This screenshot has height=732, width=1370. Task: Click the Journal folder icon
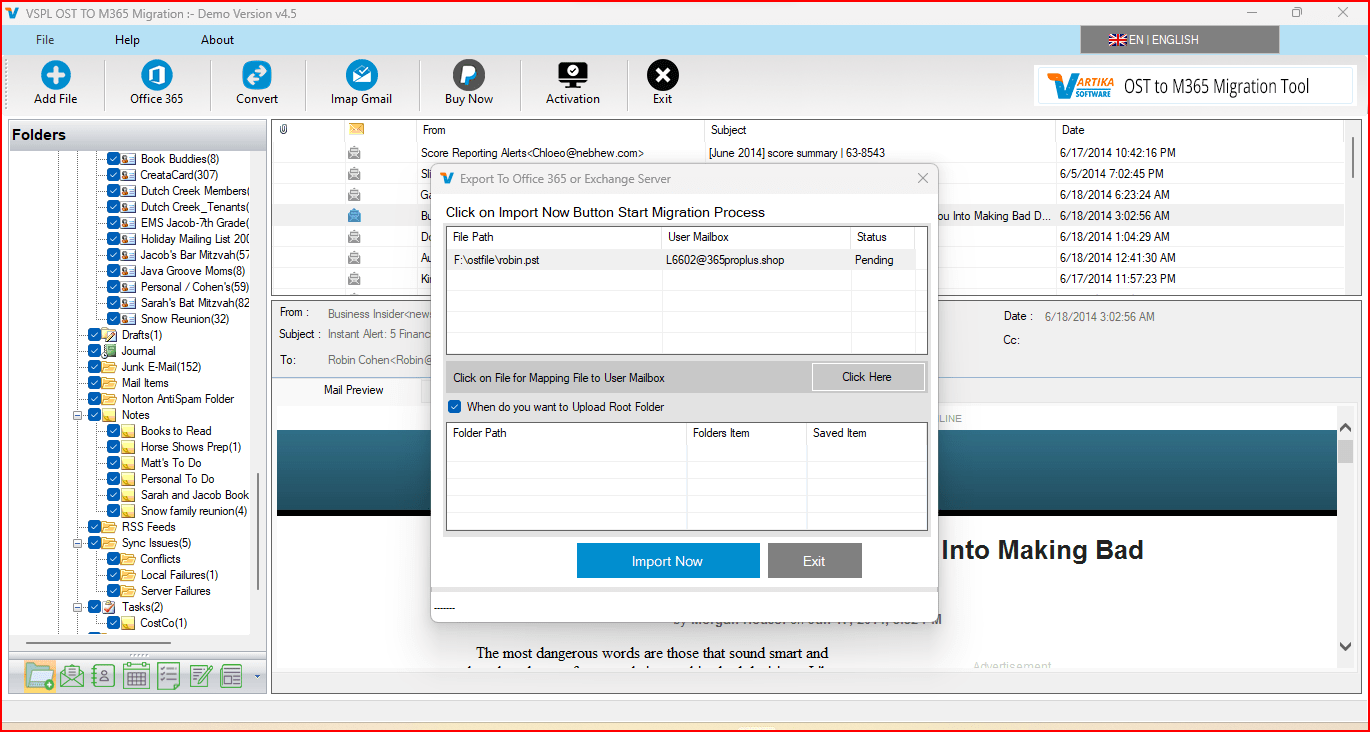point(110,351)
